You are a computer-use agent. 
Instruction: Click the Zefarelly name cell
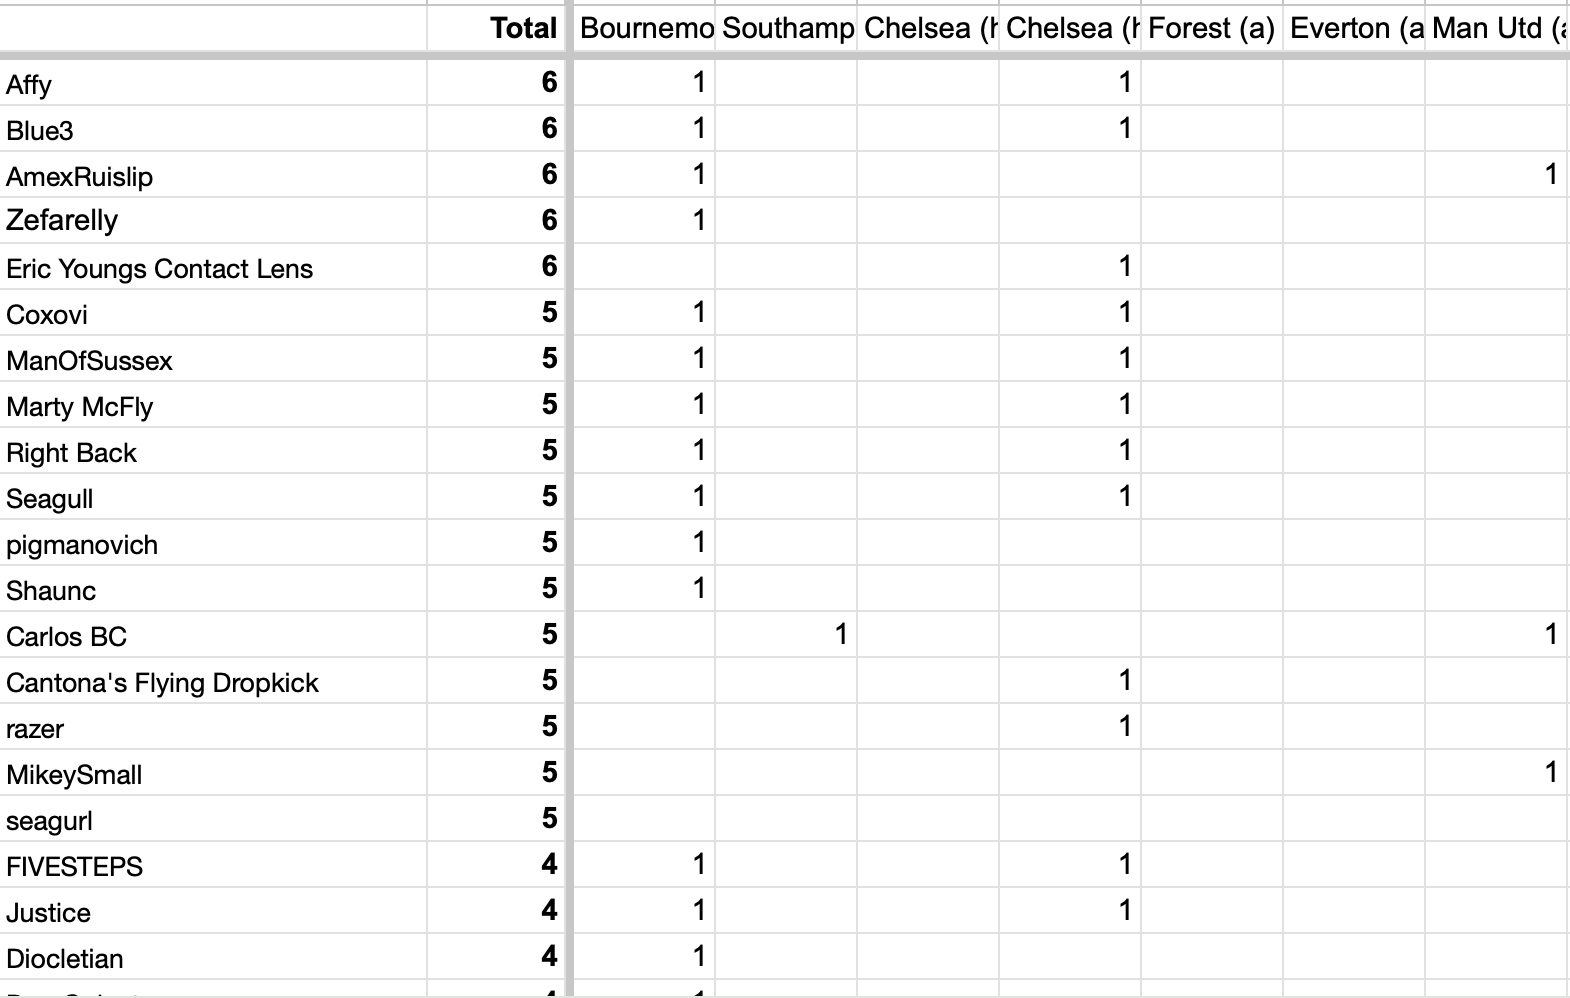point(214,221)
